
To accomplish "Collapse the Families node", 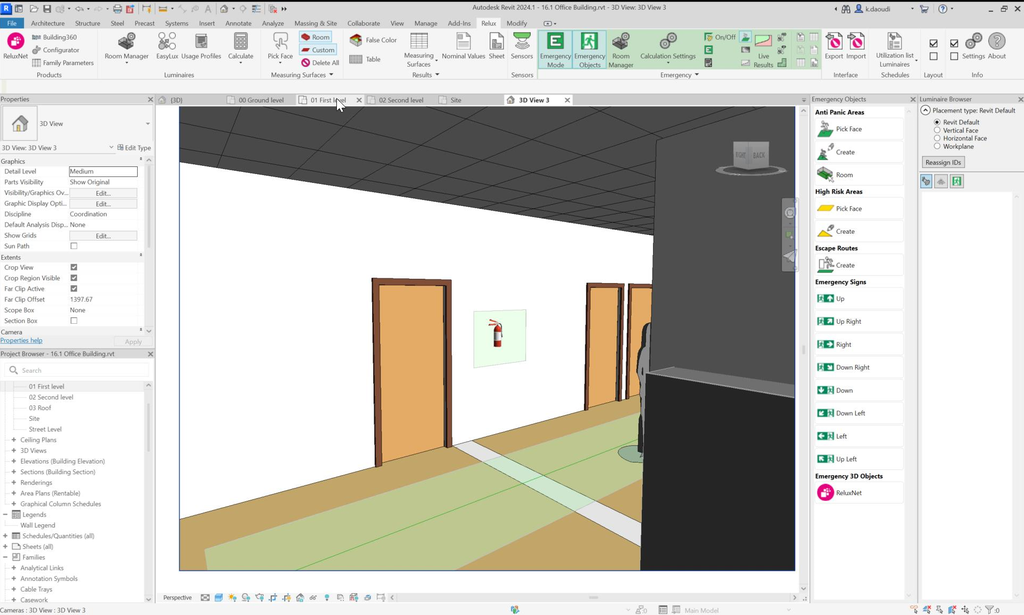I will click(5, 557).
